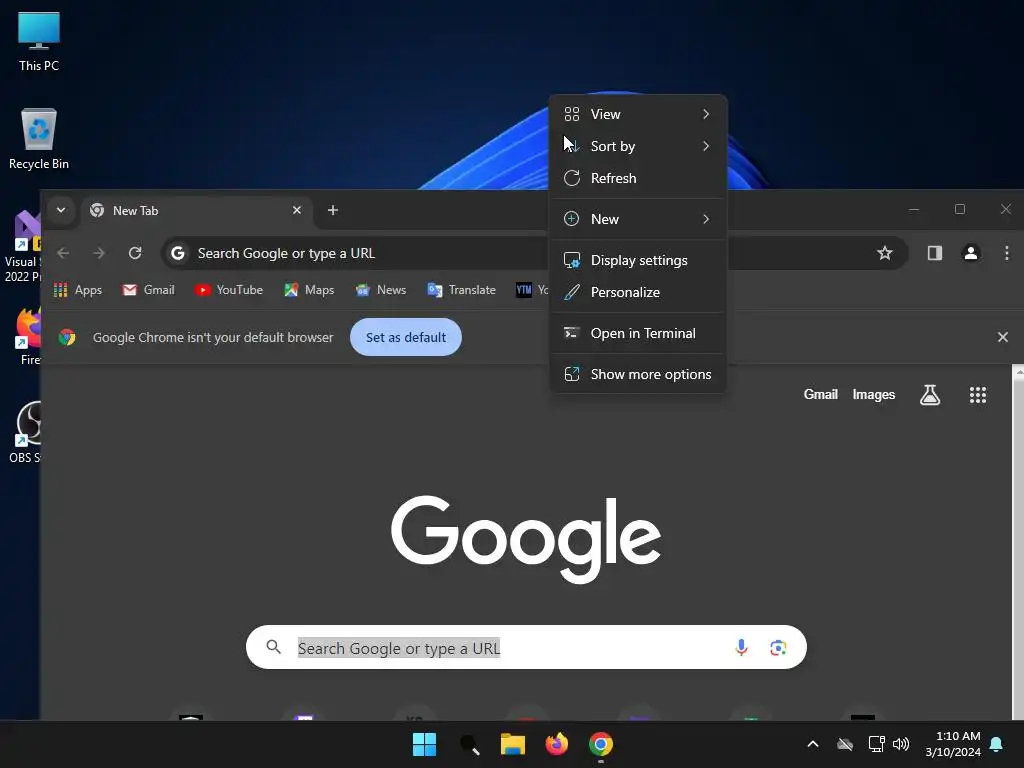Click the Chrome page vertical scrollbar

pyautogui.click(x=1017, y=542)
